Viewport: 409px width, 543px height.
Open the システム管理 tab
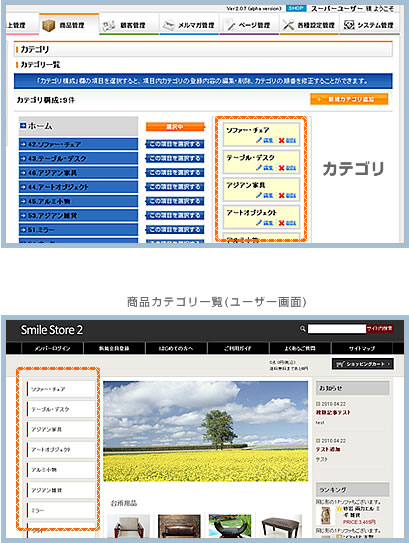click(370, 25)
